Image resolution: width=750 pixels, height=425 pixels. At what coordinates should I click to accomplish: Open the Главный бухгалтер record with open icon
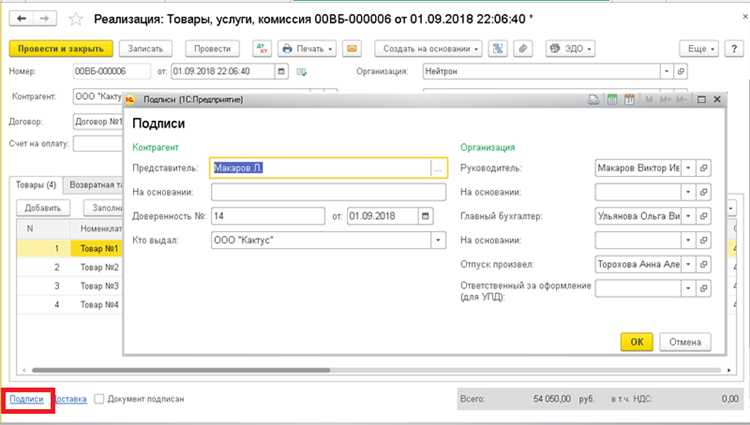(704, 216)
